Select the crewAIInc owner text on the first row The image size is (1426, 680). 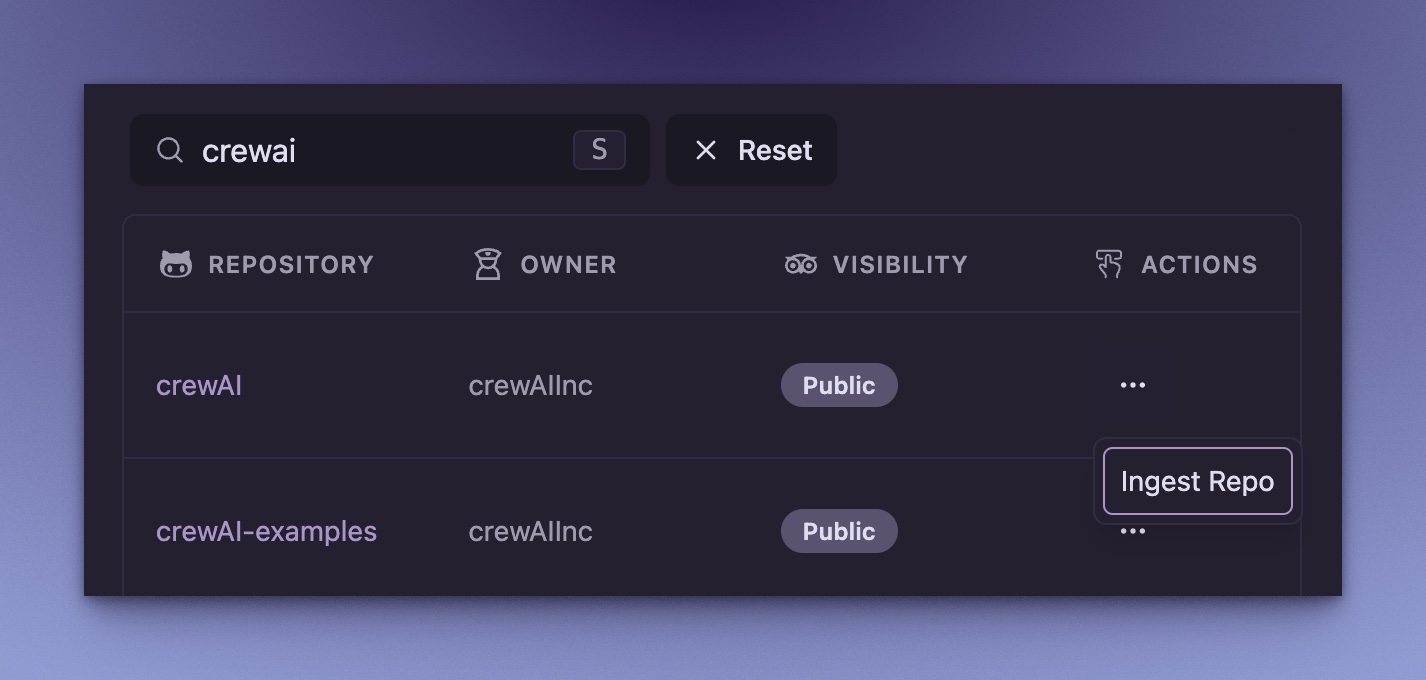point(530,384)
